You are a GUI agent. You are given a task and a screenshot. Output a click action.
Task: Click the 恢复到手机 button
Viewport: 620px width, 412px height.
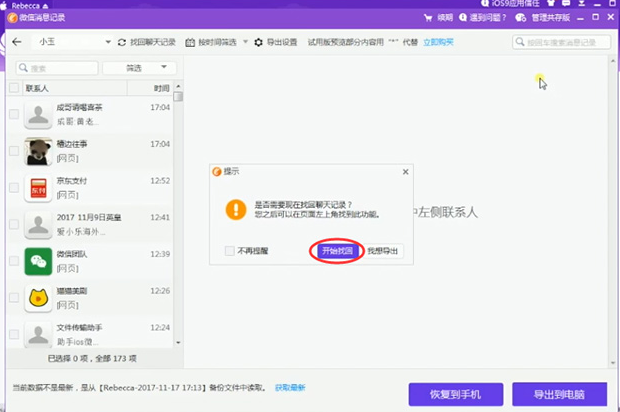pyautogui.click(x=456, y=394)
